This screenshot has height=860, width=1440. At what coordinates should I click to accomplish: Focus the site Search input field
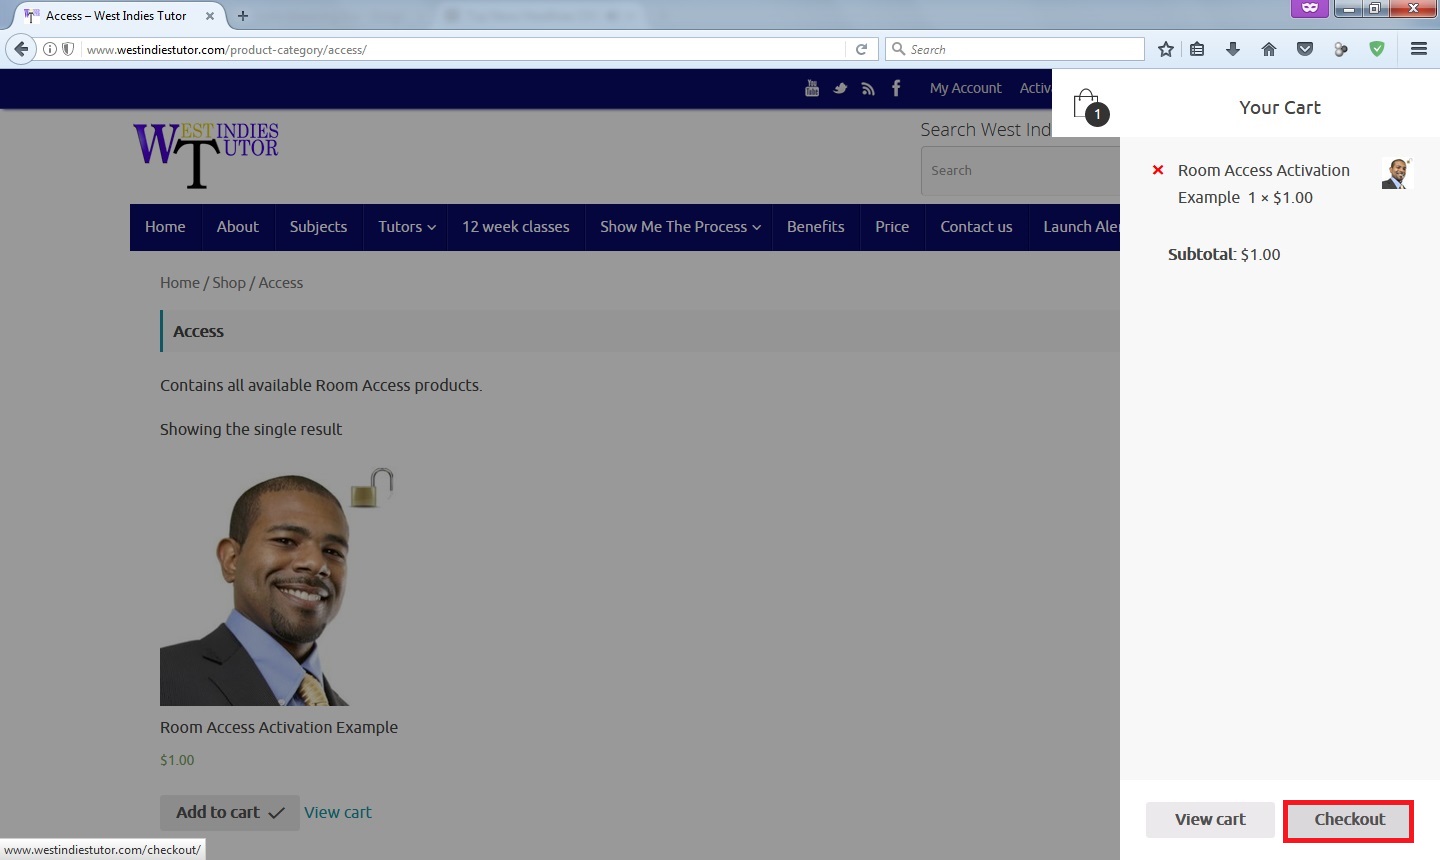[1020, 171]
